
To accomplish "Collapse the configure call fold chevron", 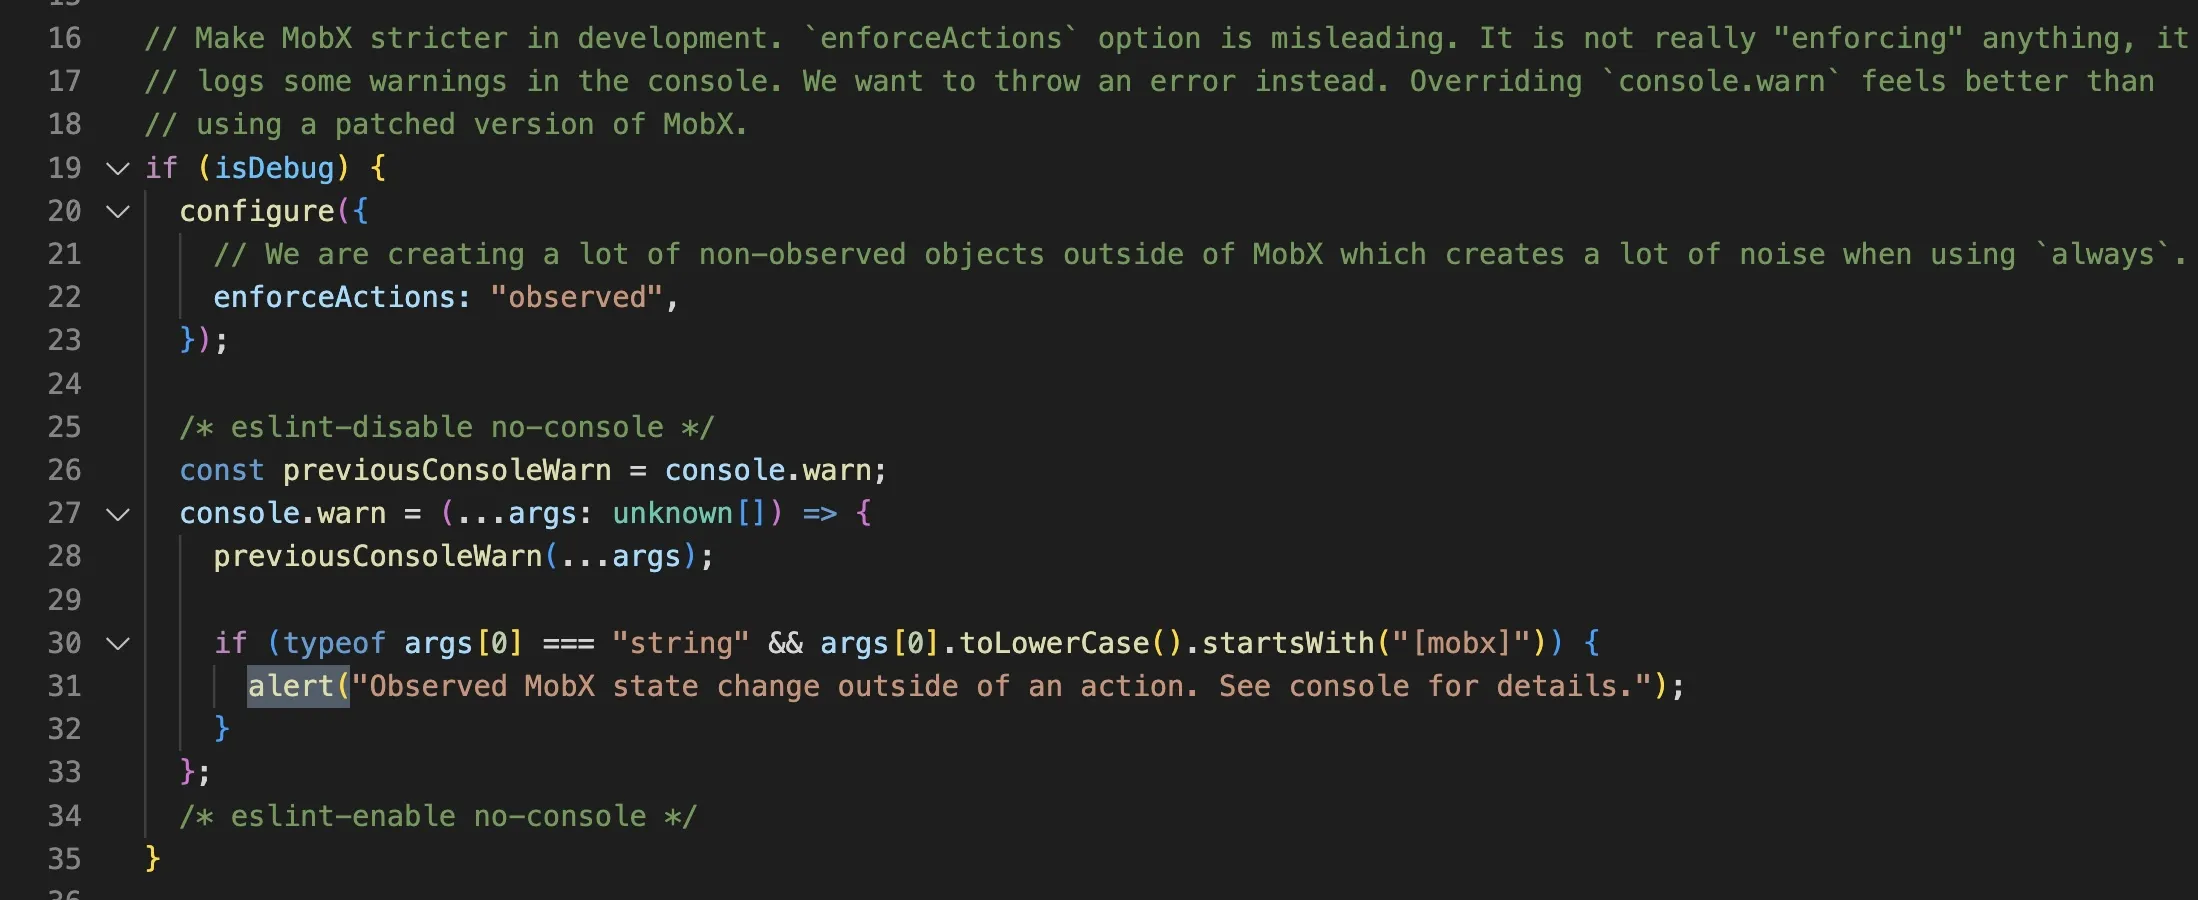I will click(x=118, y=211).
